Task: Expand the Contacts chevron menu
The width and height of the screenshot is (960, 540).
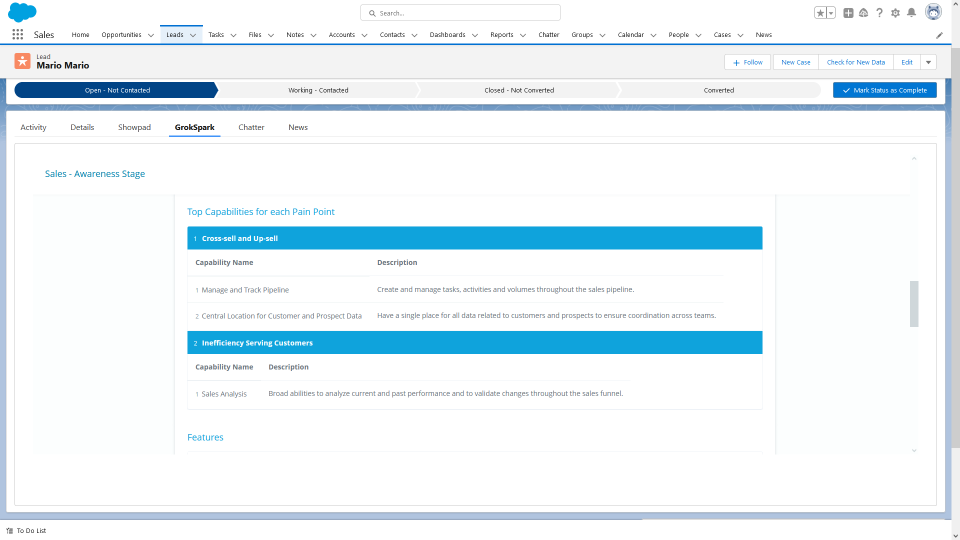Action: coord(414,36)
